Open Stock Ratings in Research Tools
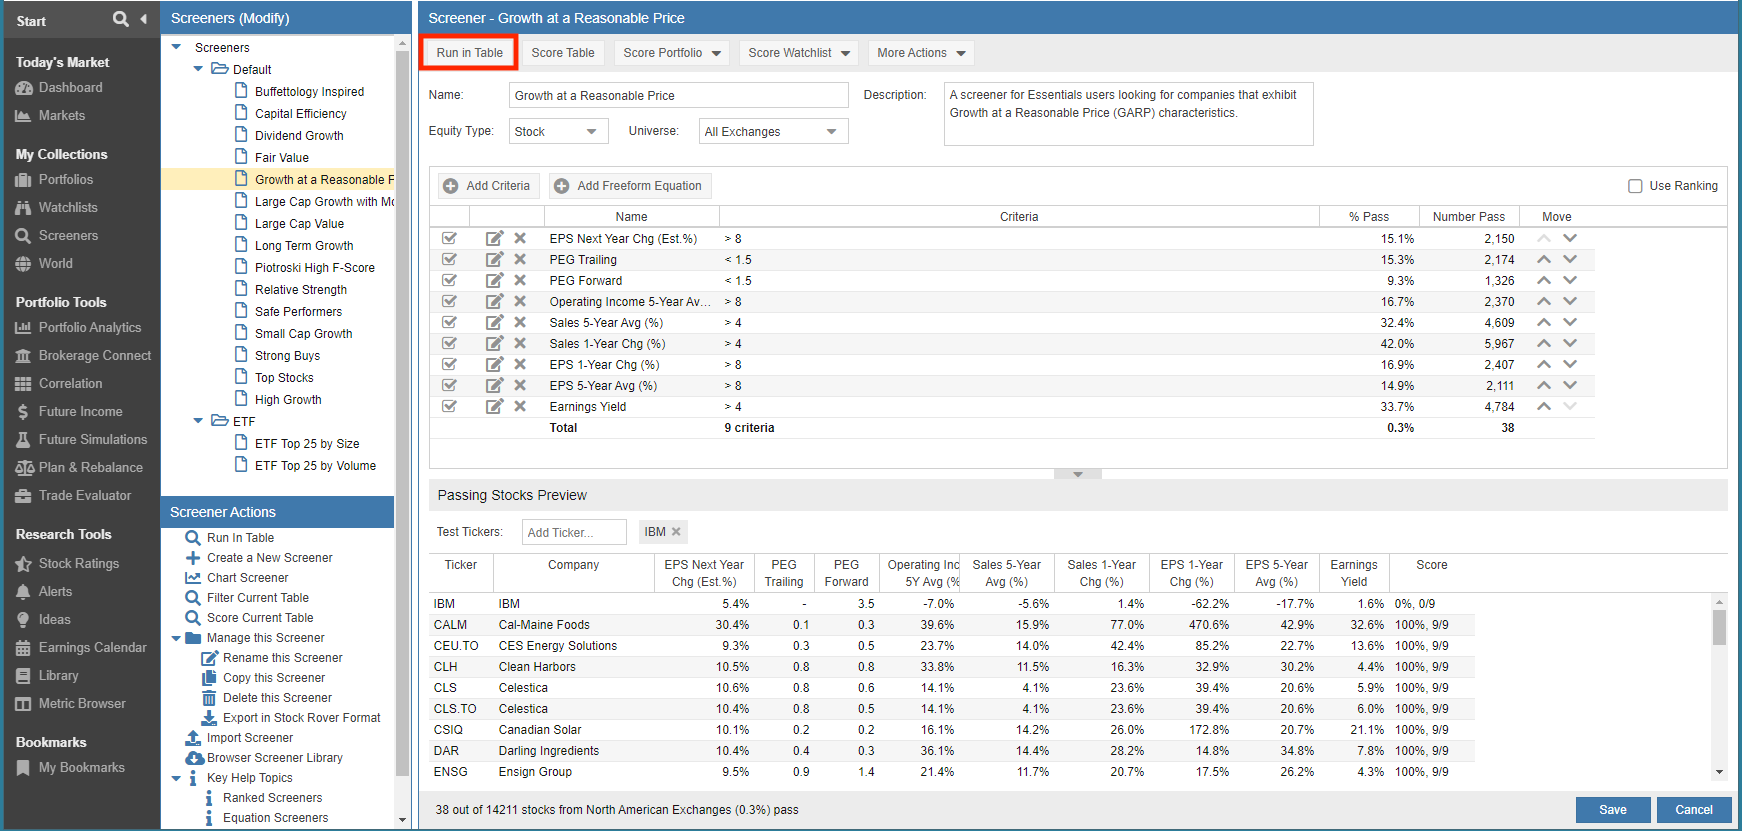The height and width of the screenshot is (831, 1742). click(x=79, y=564)
